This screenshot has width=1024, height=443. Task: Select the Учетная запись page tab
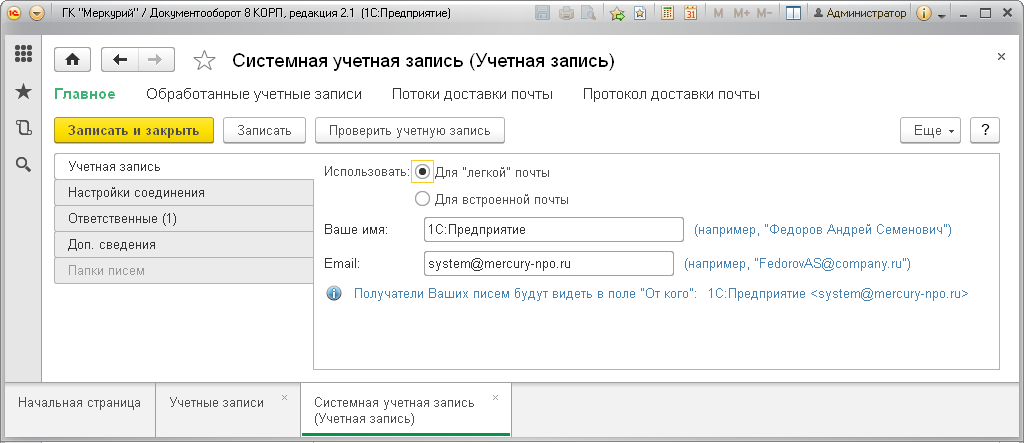(184, 167)
